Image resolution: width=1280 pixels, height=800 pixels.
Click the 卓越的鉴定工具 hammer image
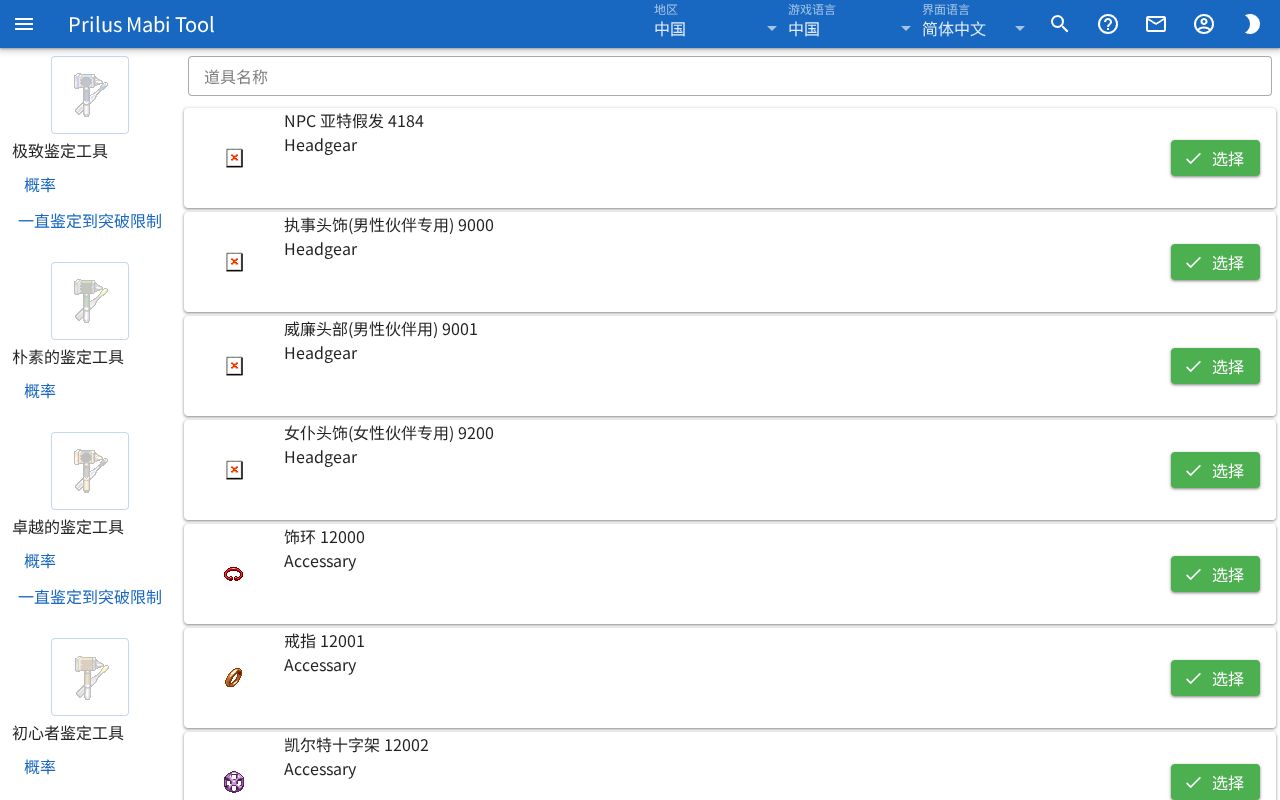tap(90, 471)
